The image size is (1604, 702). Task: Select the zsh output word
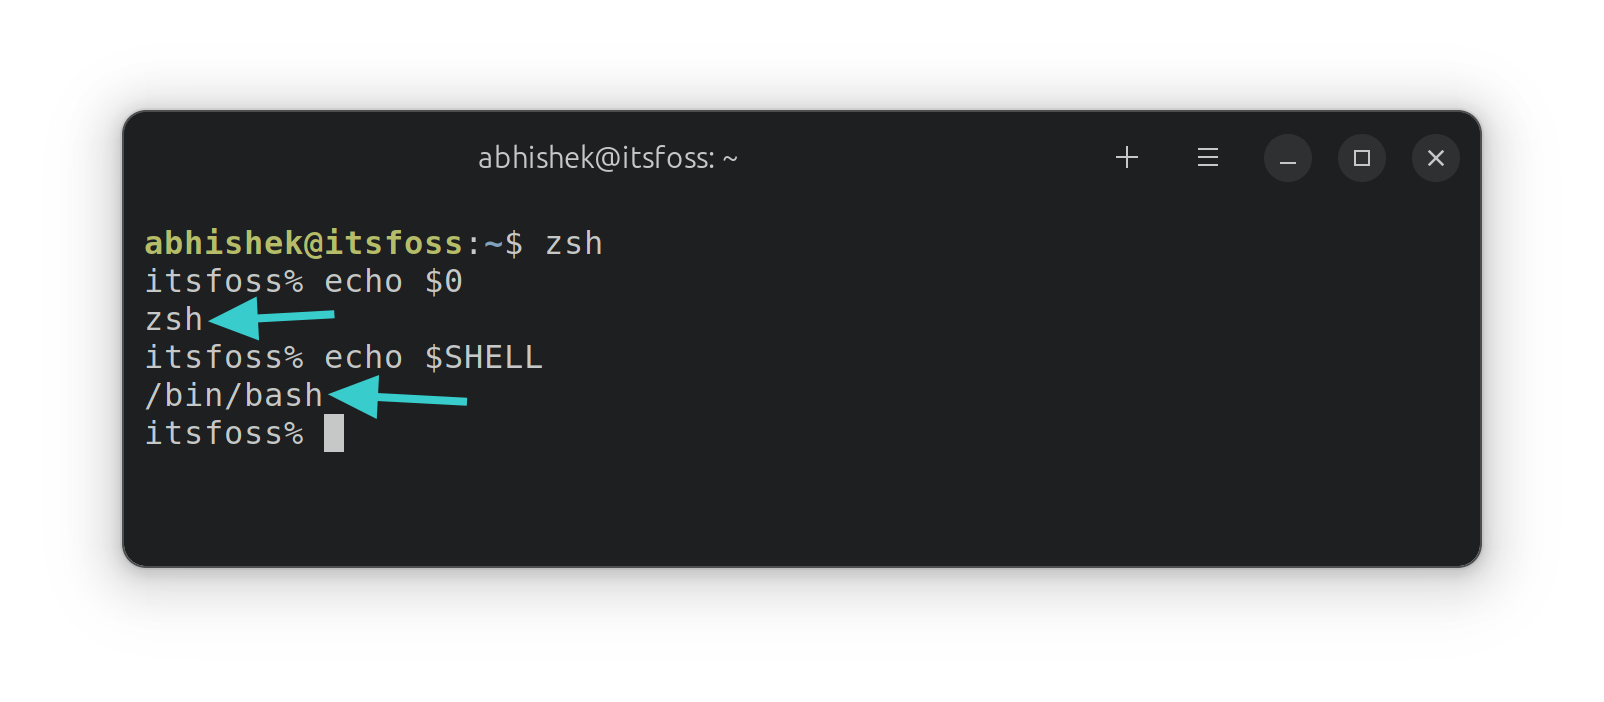[x=173, y=319]
